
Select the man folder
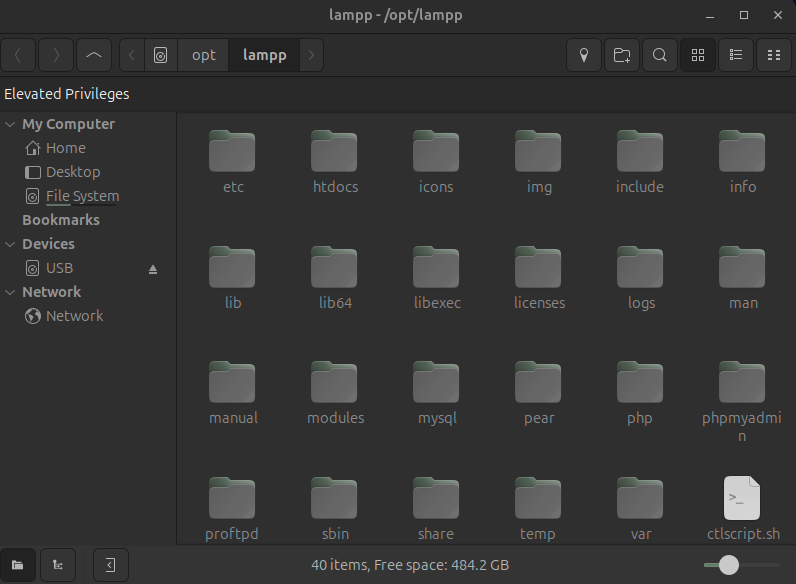[742, 278]
